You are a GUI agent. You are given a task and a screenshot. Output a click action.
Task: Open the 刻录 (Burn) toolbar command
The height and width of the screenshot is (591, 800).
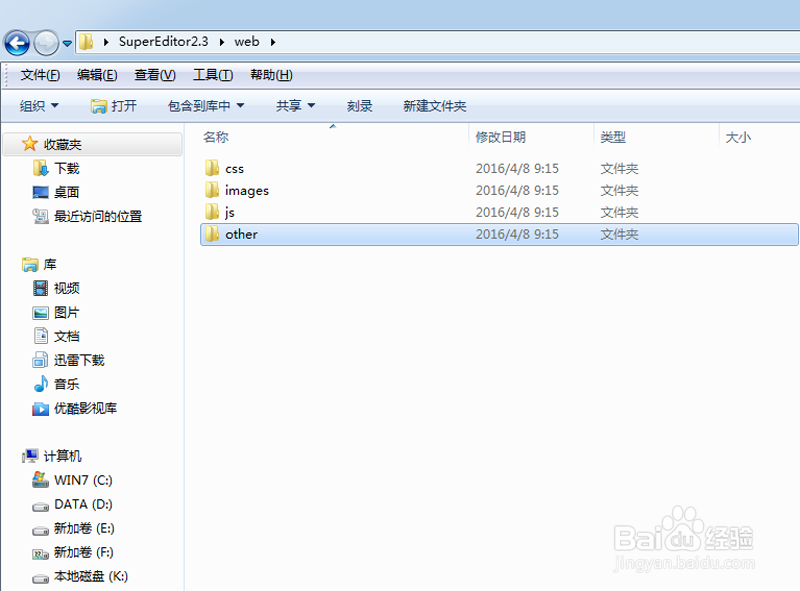pos(359,105)
